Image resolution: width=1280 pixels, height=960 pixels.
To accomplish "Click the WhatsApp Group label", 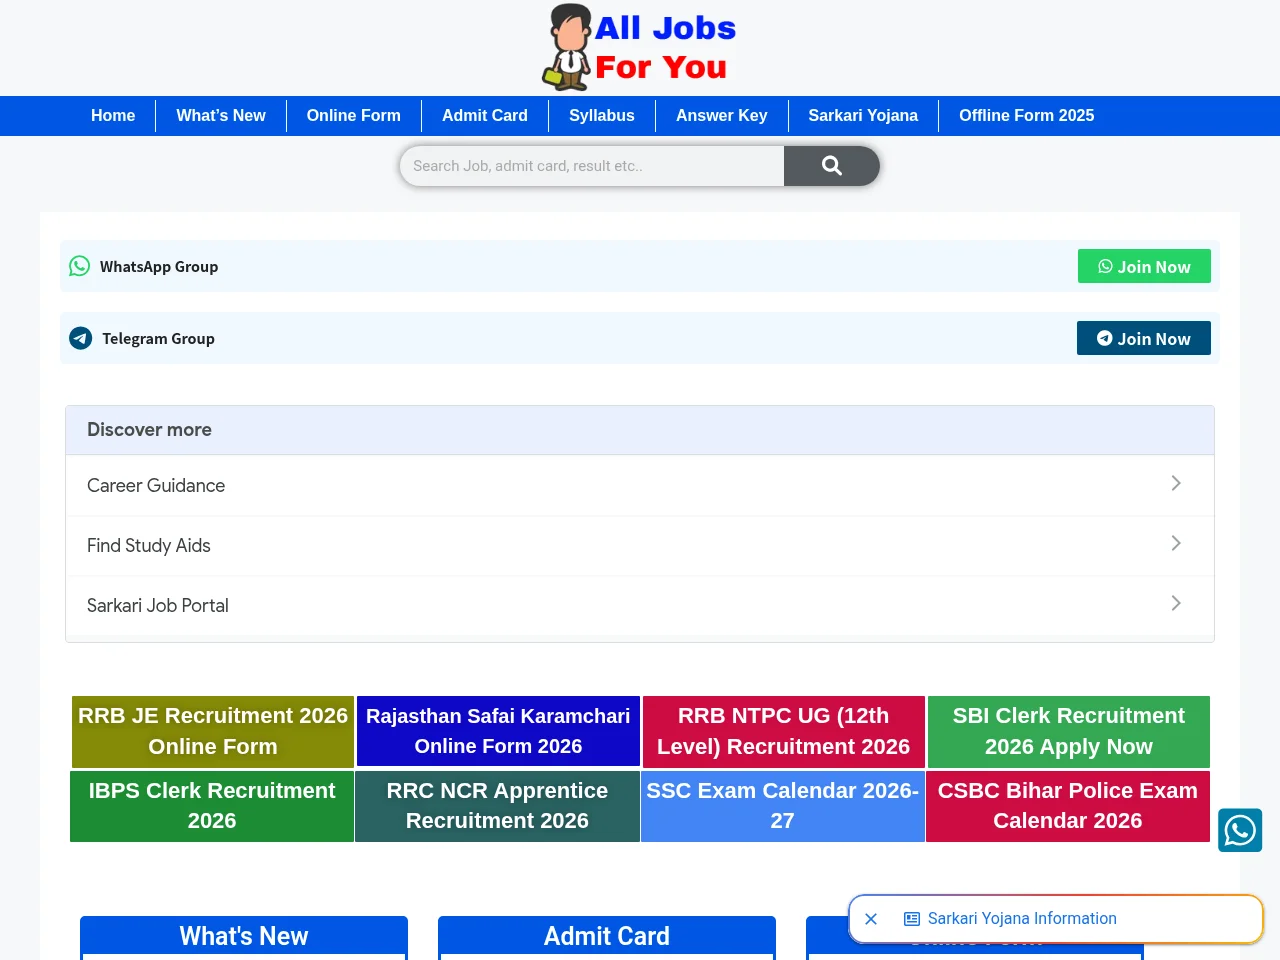I will (159, 267).
